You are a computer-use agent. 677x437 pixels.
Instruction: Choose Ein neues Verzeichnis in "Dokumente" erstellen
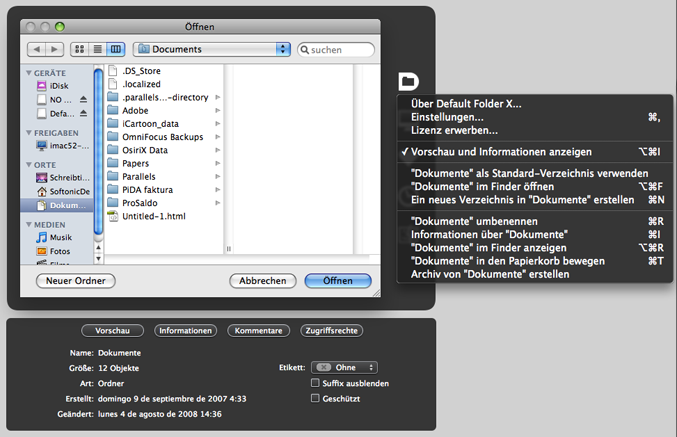[535, 200]
